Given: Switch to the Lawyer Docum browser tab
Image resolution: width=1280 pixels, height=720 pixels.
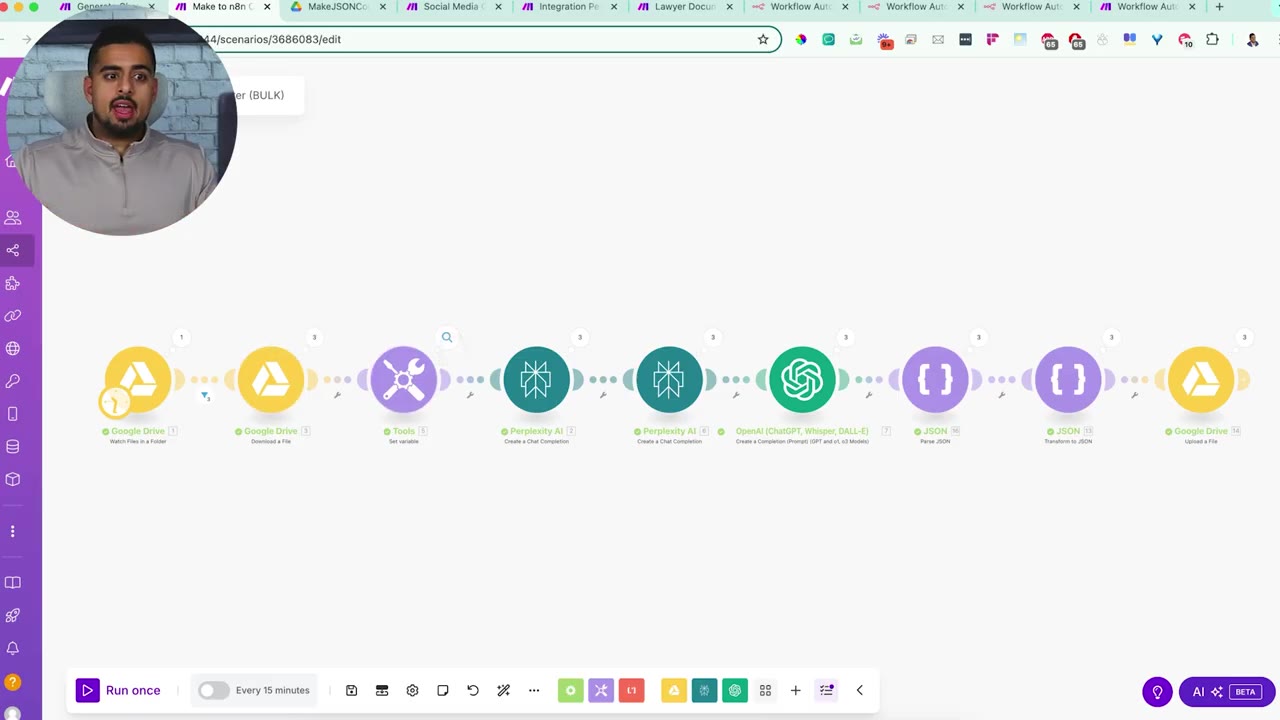Looking at the screenshot, I should pyautogui.click(x=685, y=7).
